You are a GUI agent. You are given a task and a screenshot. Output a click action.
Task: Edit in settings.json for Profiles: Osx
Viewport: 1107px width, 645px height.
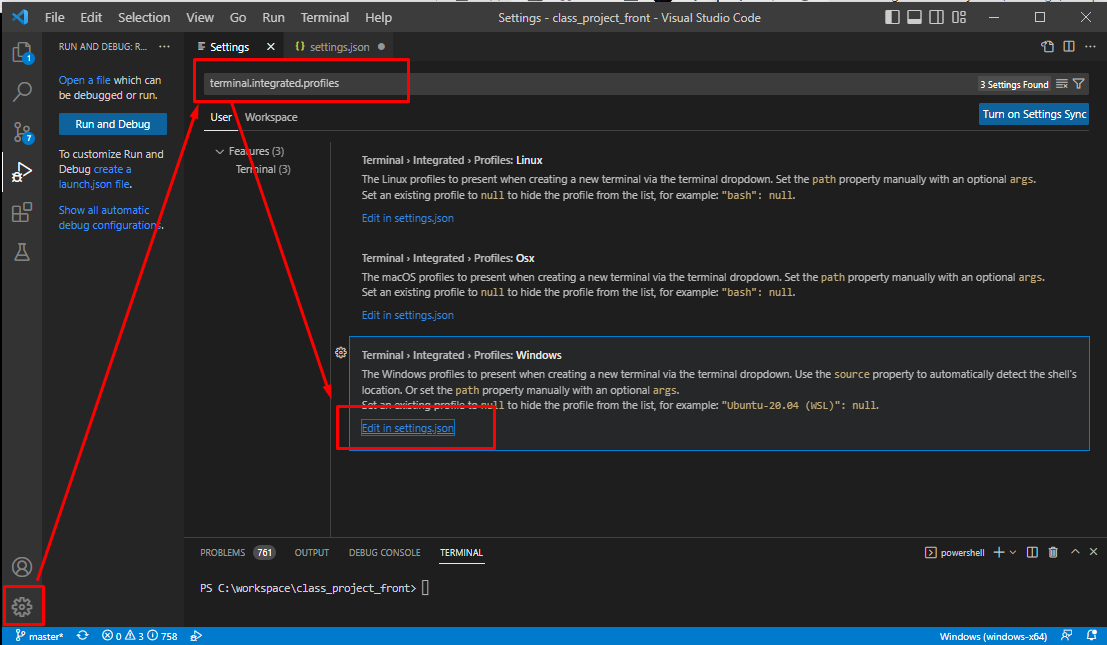pos(407,315)
